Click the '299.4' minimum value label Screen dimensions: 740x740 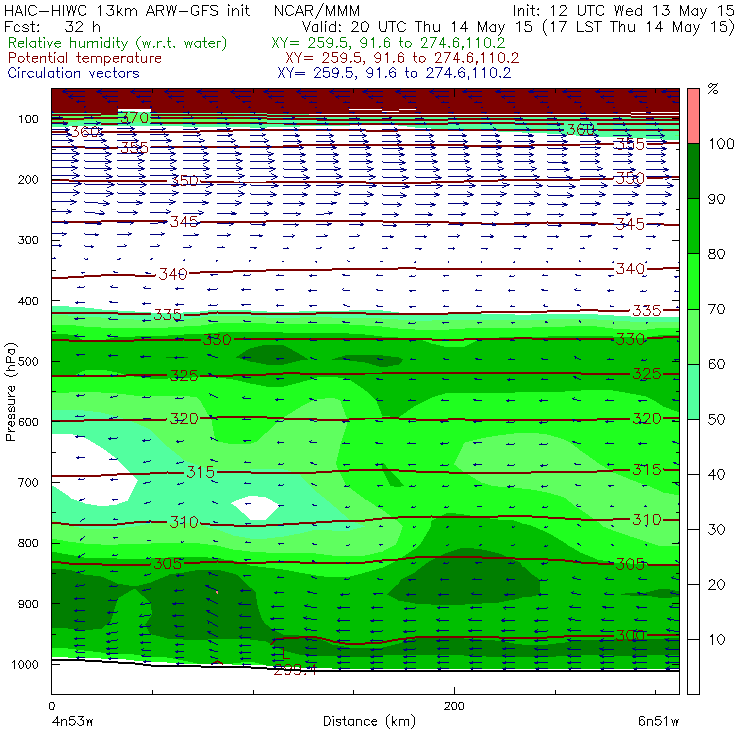point(295,669)
